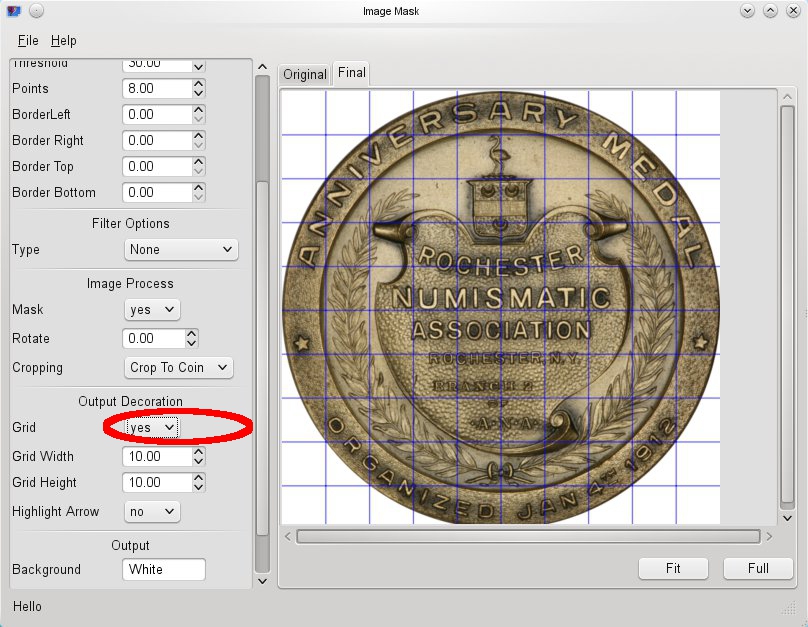Click the Border Top value field
The height and width of the screenshot is (627, 808).
[157, 166]
